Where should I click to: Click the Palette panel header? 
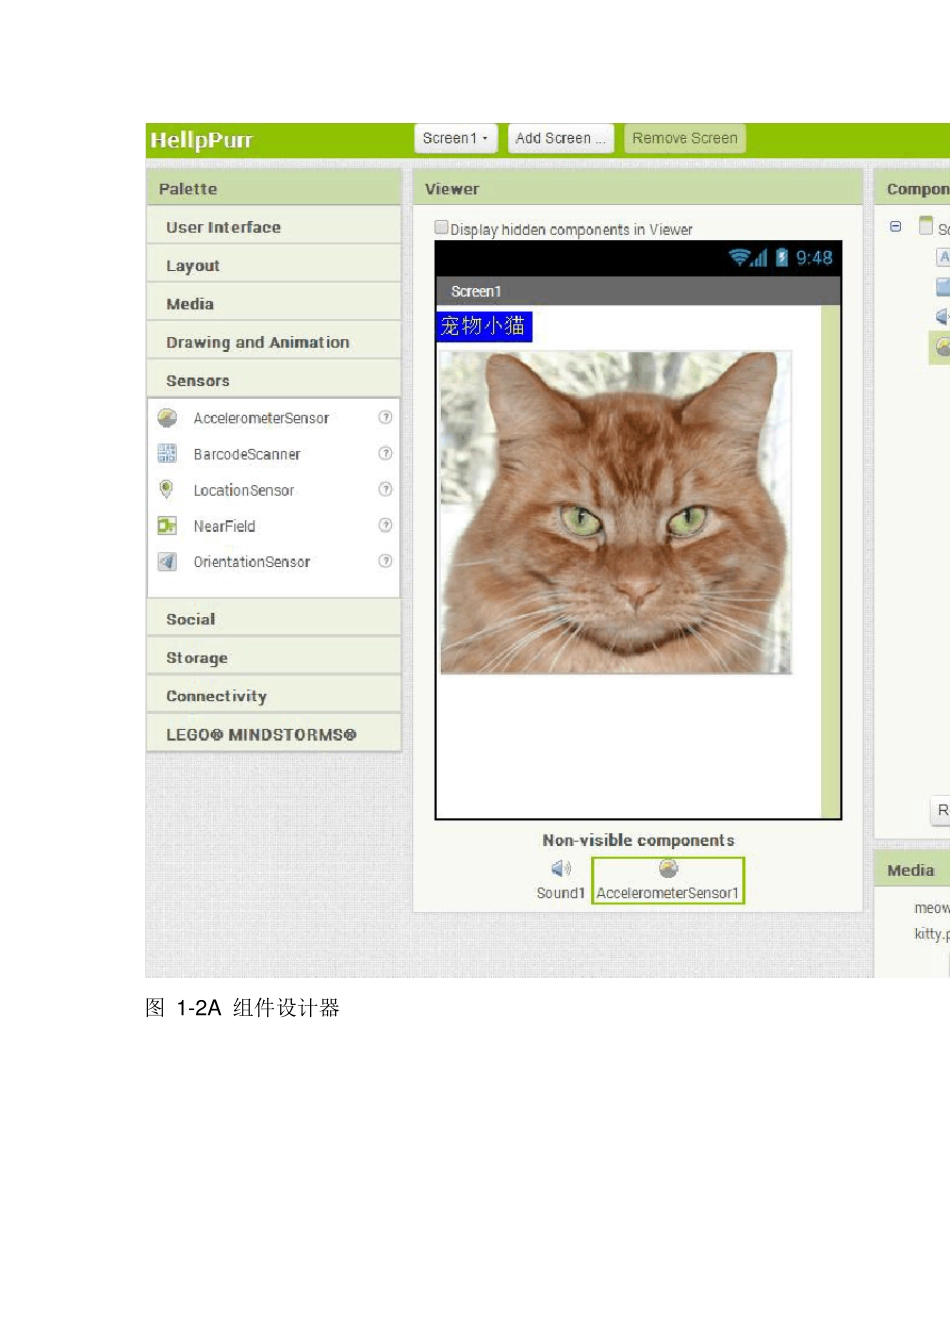274,188
